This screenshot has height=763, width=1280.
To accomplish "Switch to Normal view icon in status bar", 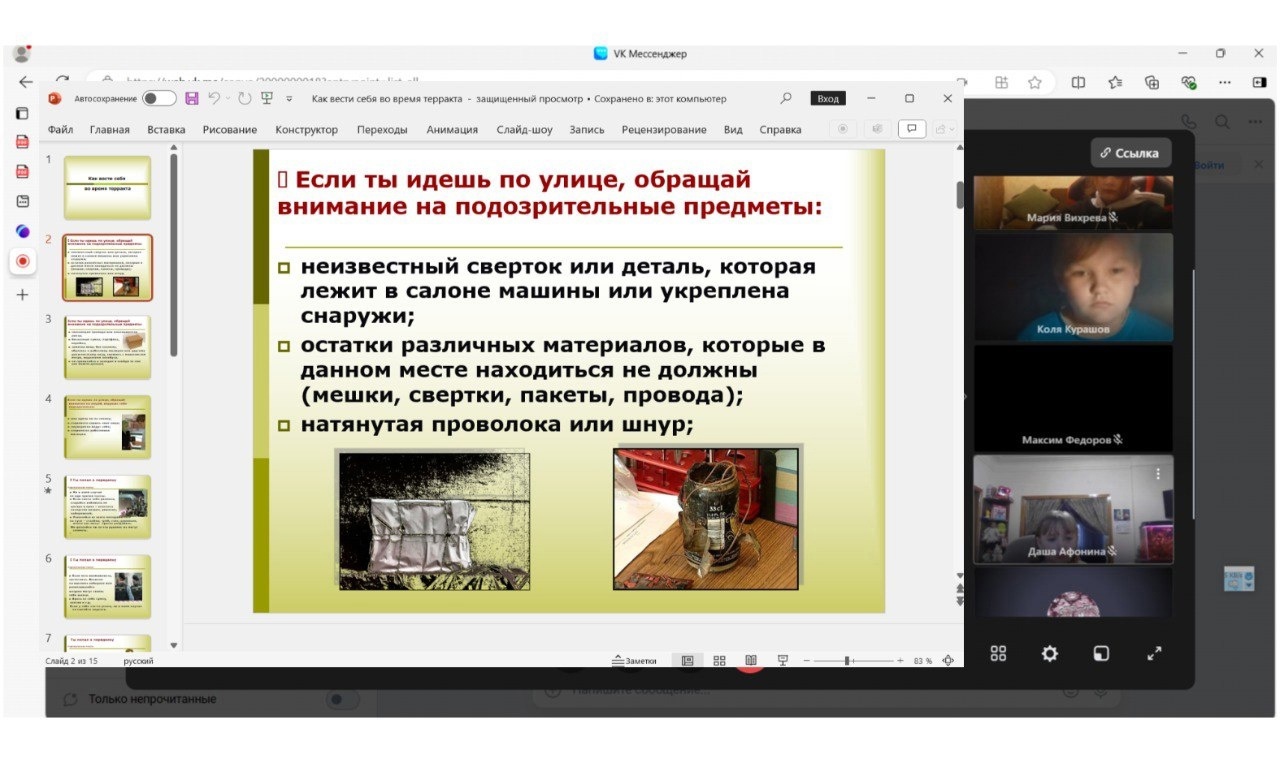I will 687,661.
